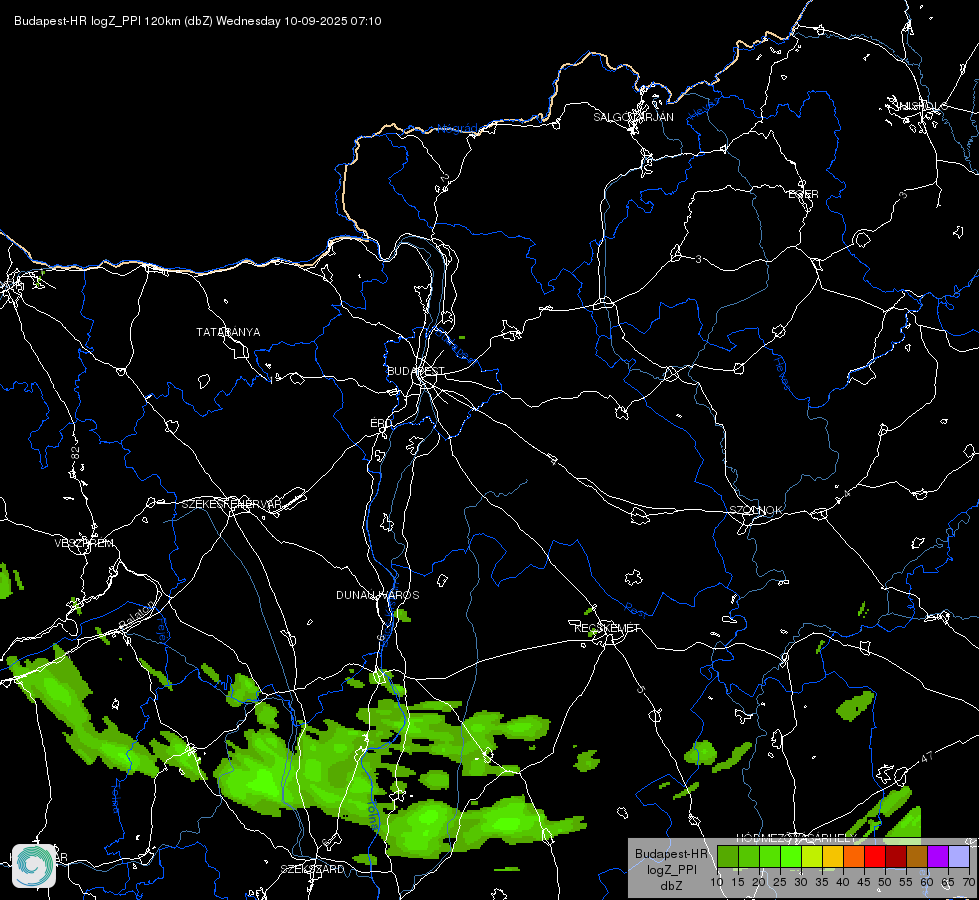Click the EGER city label

[x=803, y=194]
